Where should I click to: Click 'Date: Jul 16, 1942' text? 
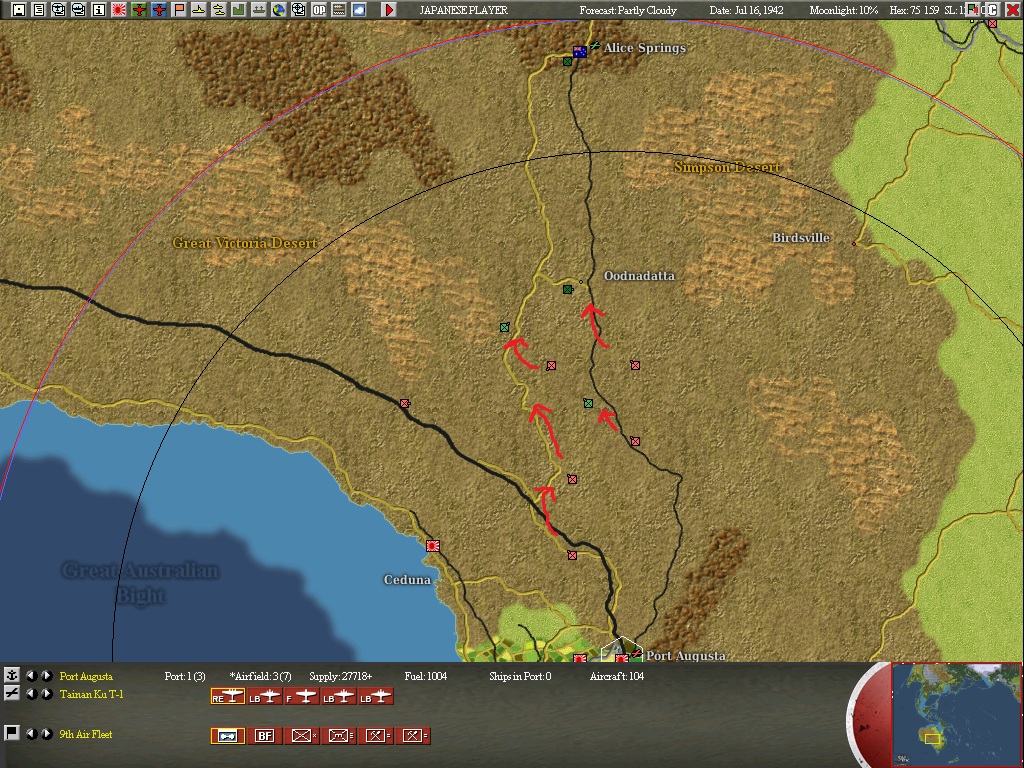coord(746,10)
